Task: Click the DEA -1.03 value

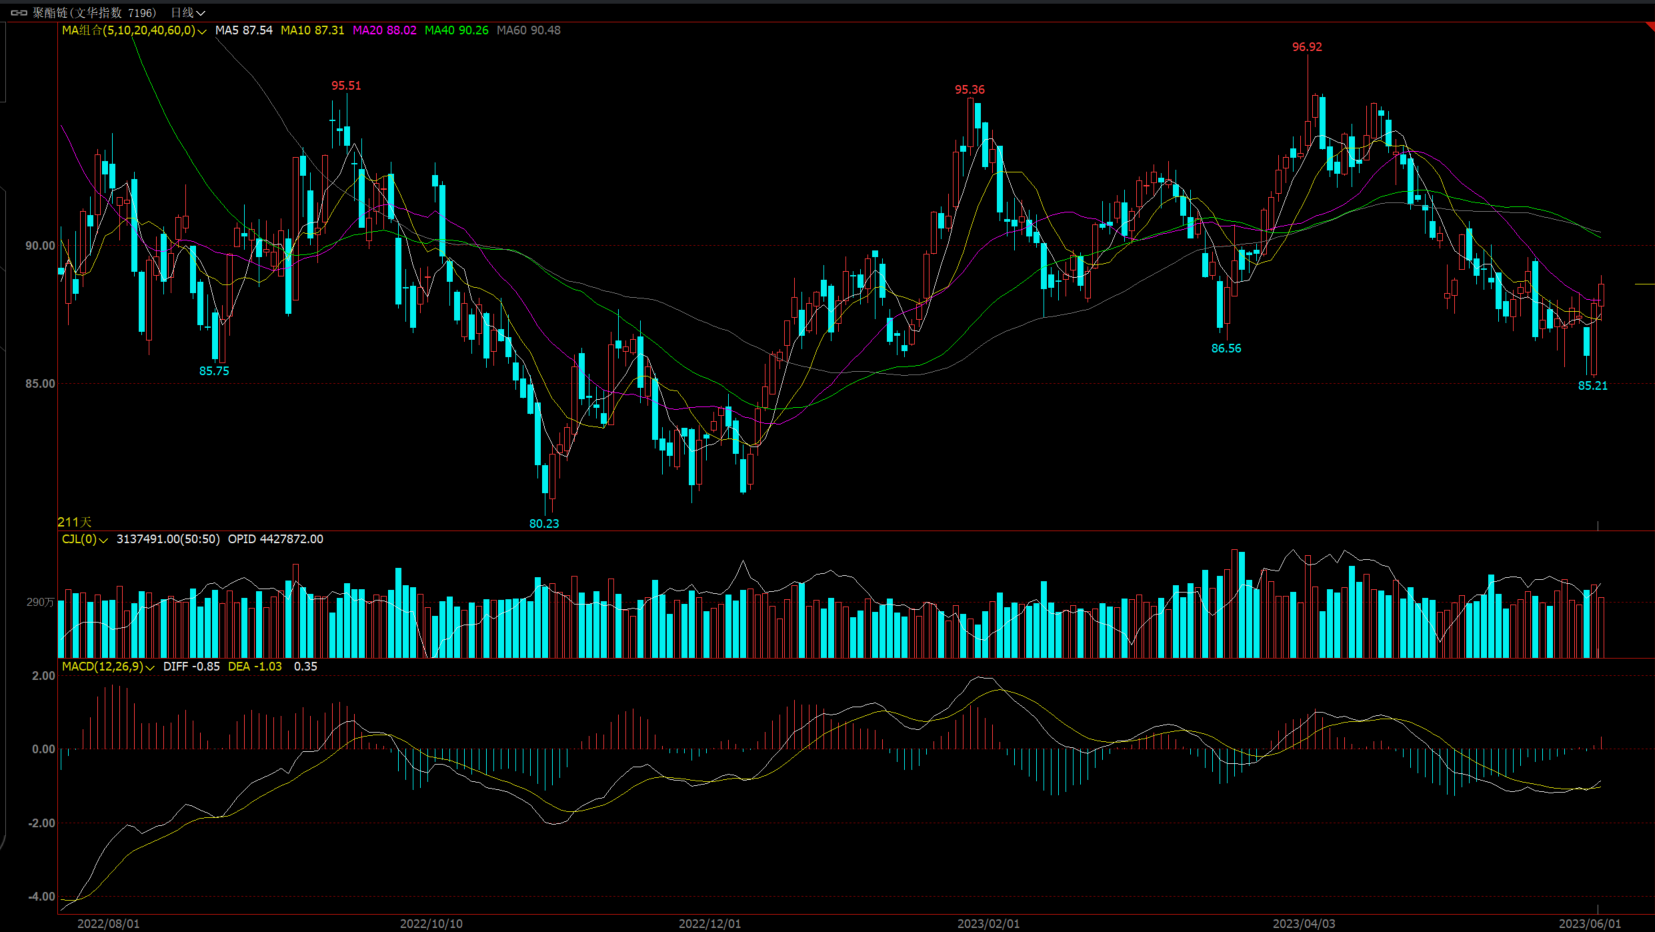Action: 255,667
